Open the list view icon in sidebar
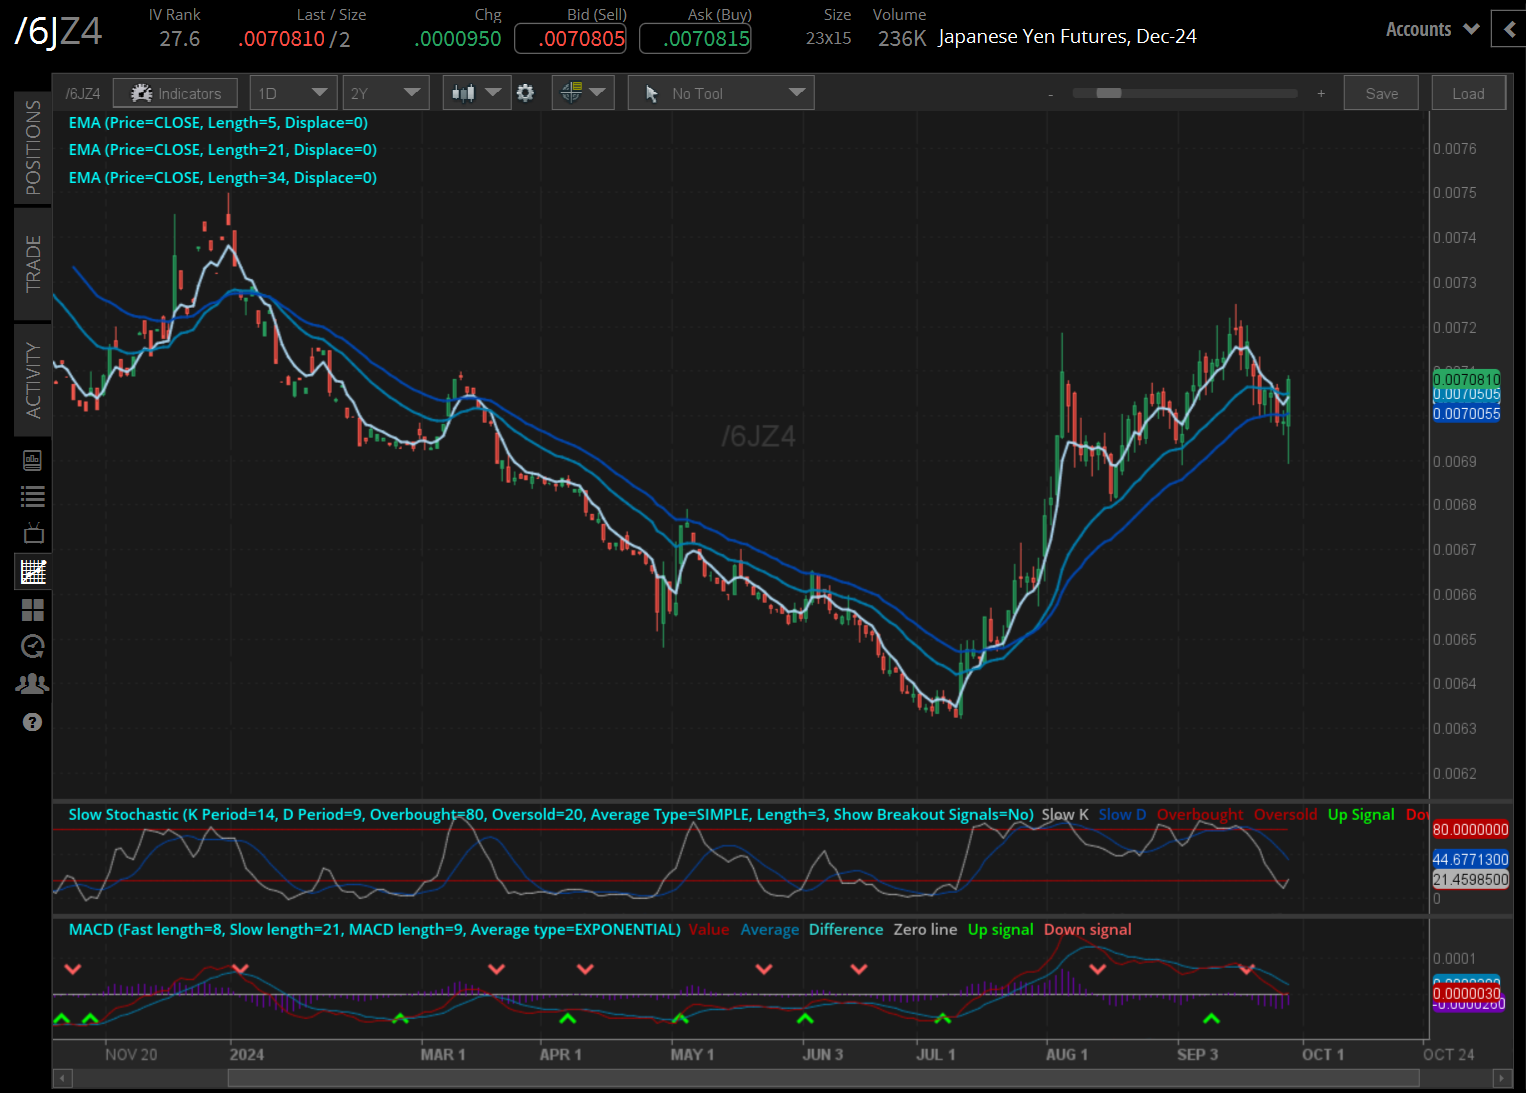Screen dimensions: 1526x1093 coord(33,496)
